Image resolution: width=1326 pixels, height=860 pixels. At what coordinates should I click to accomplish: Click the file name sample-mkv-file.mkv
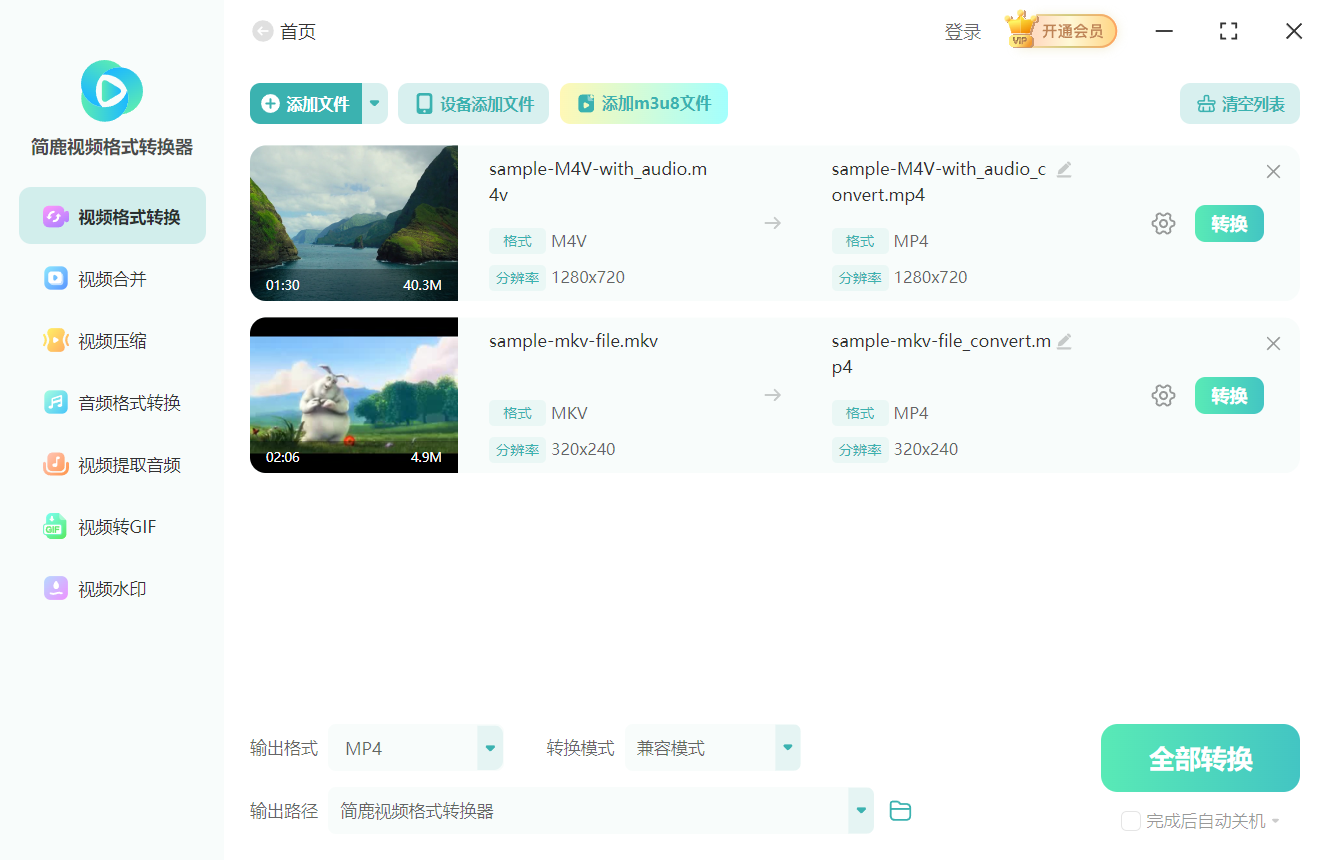click(573, 341)
